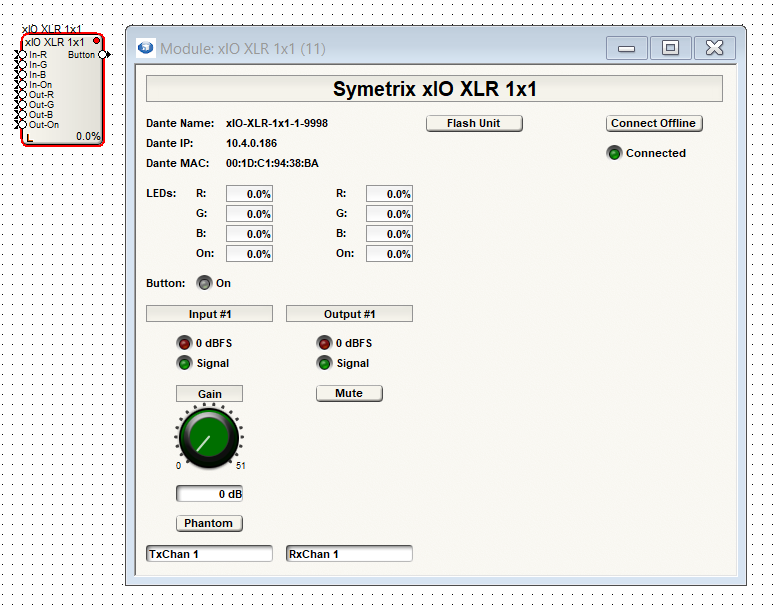Click the Flash Unit button
Image resolution: width=773 pixels, height=612 pixels.
pos(474,123)
